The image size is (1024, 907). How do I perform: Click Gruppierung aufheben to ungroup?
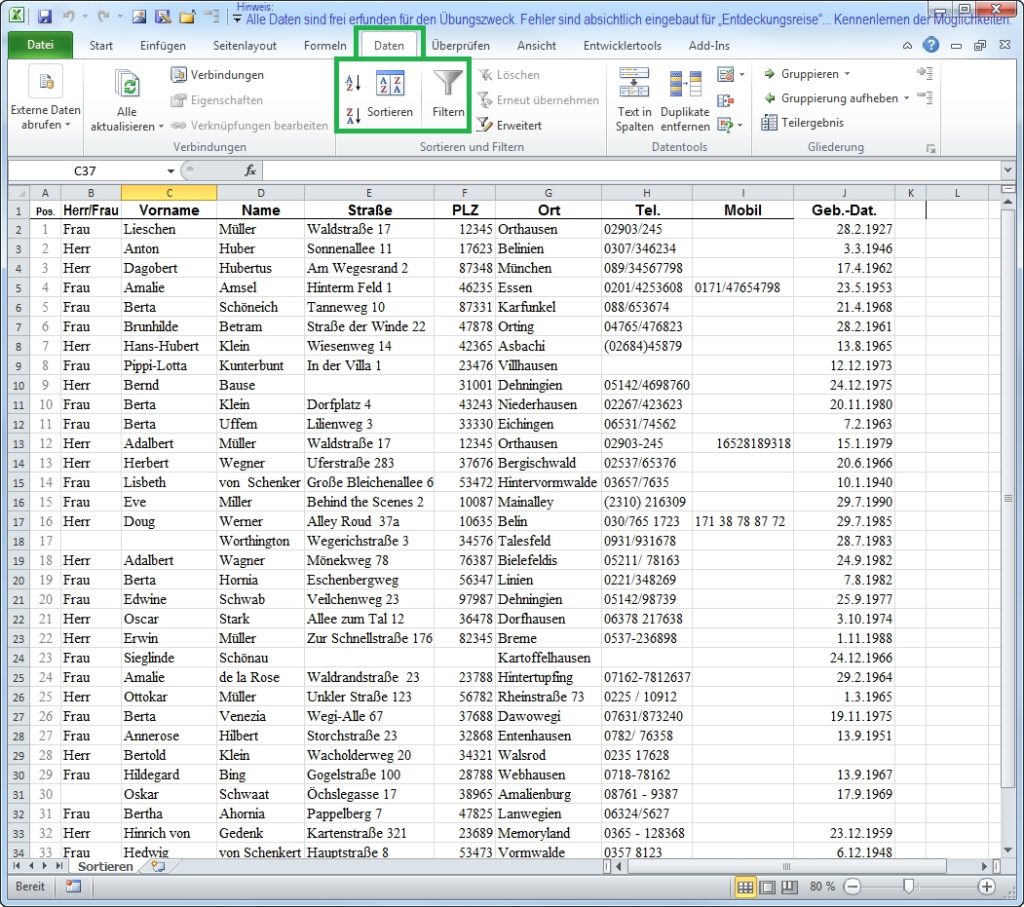click(839, 97)
